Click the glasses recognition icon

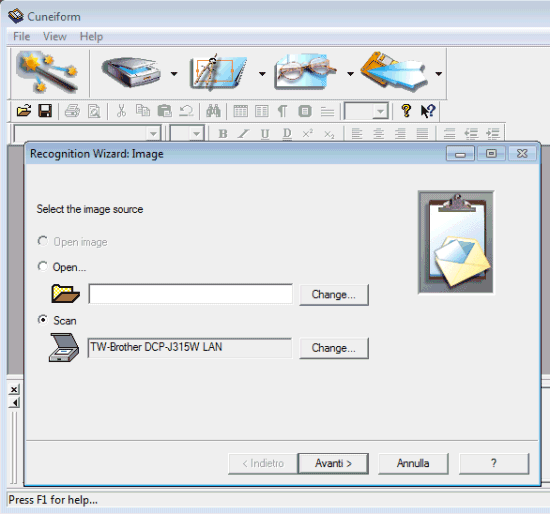click(x=306, y=72)
